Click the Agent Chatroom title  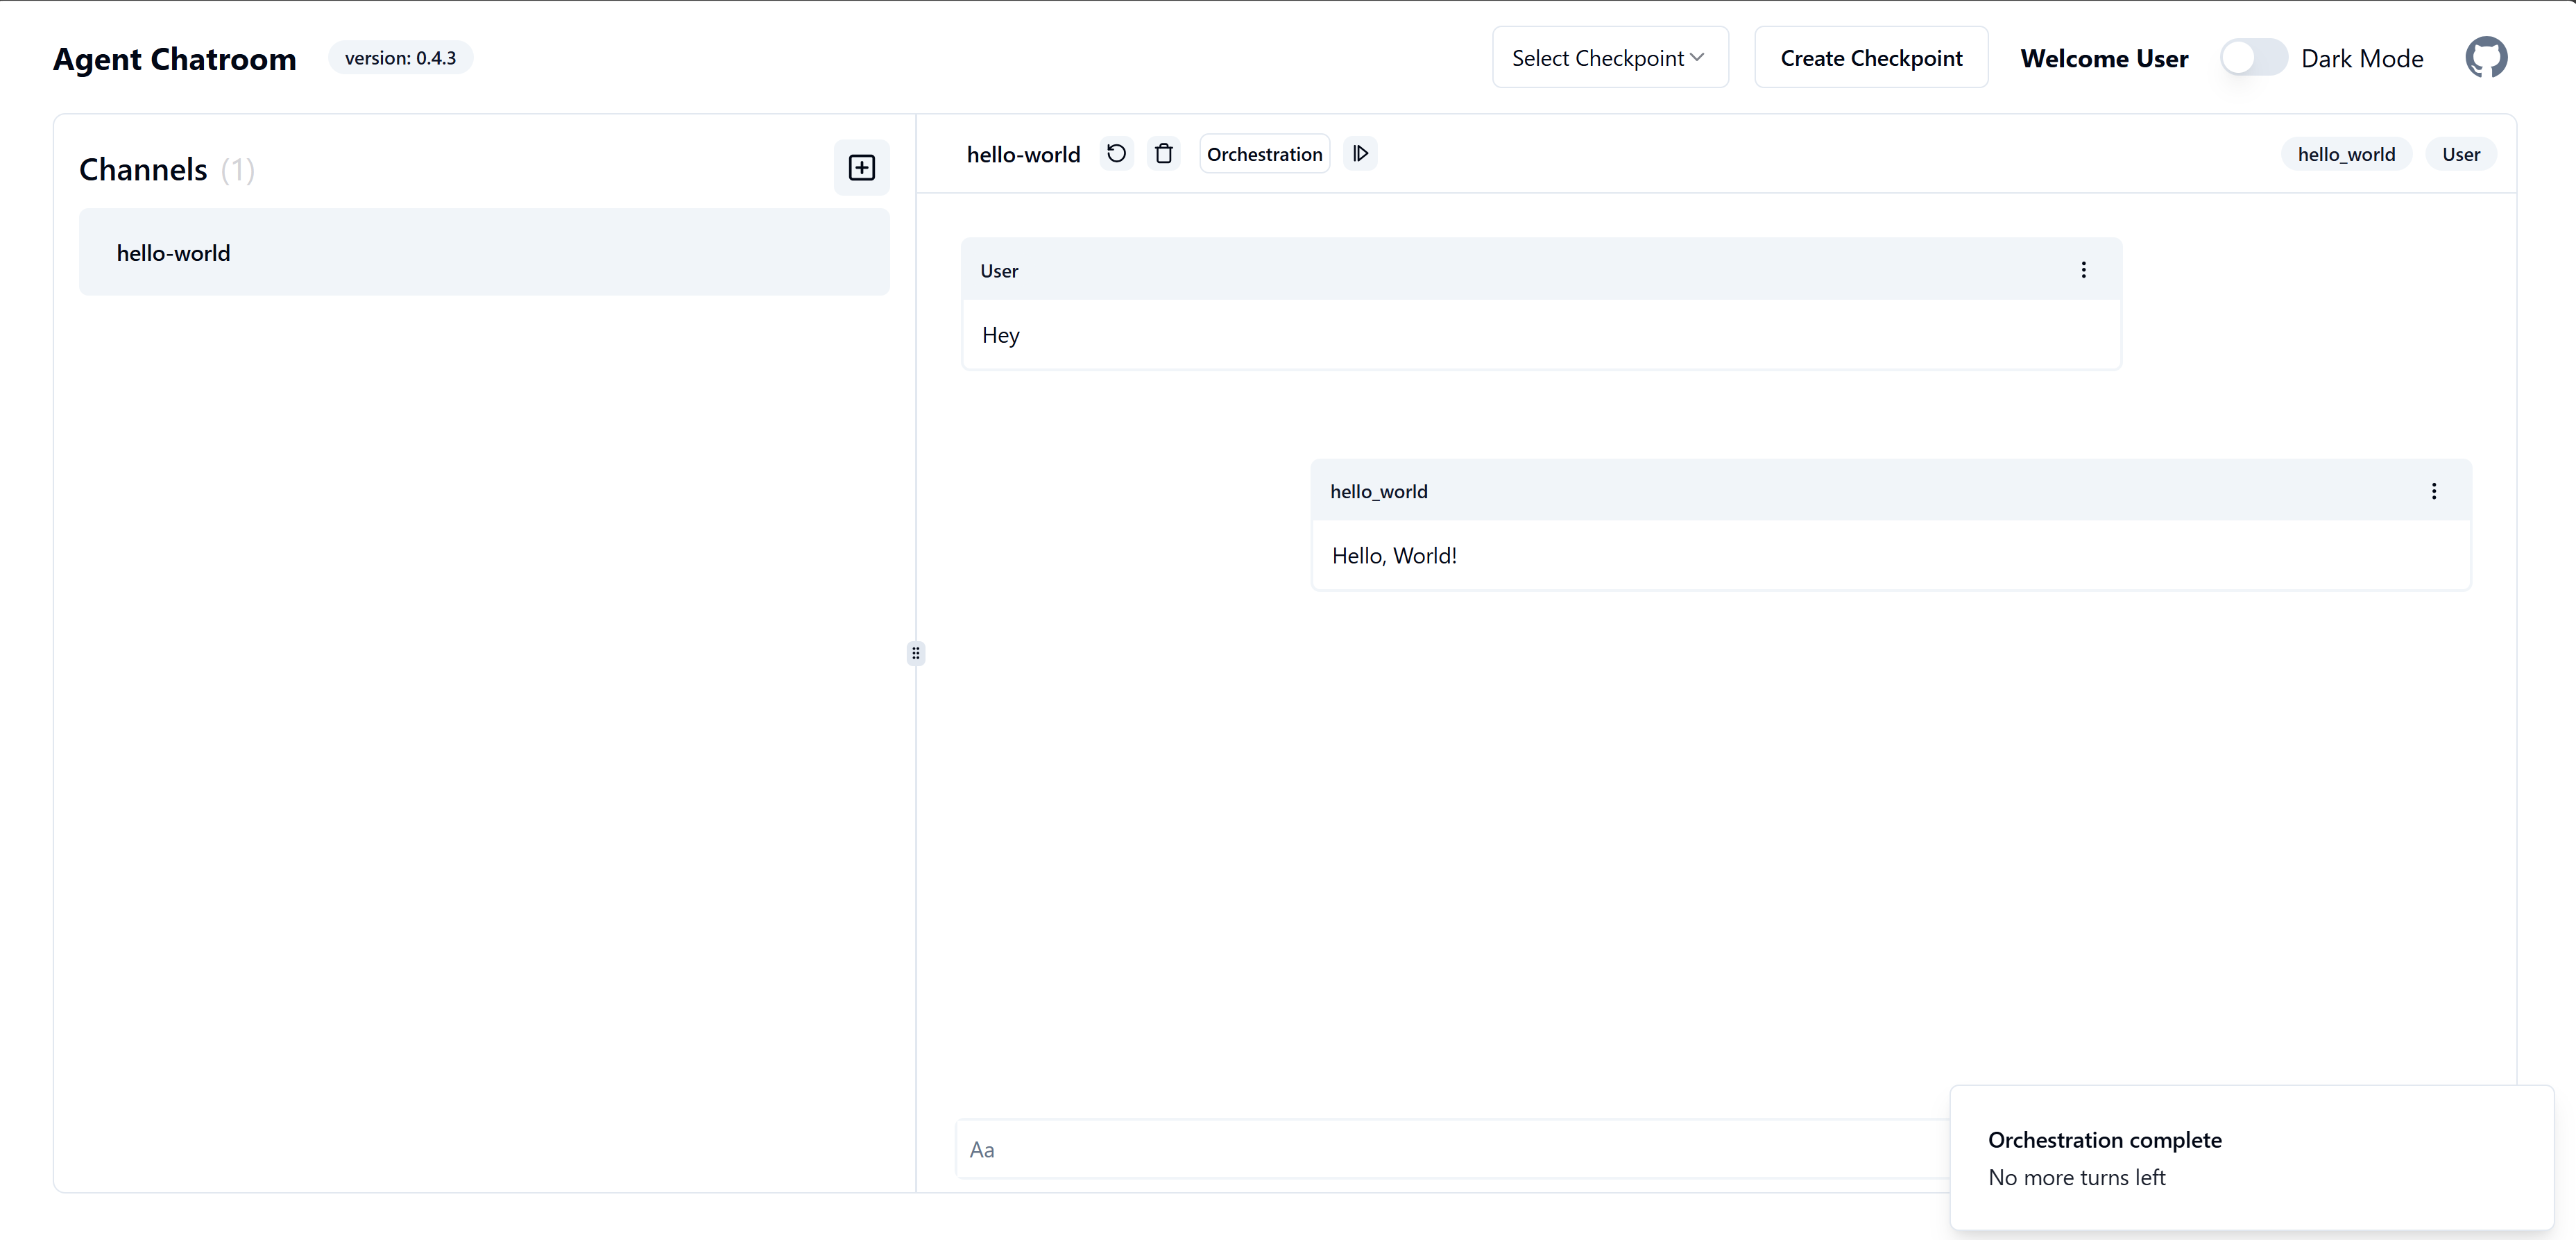click(175, 59)
